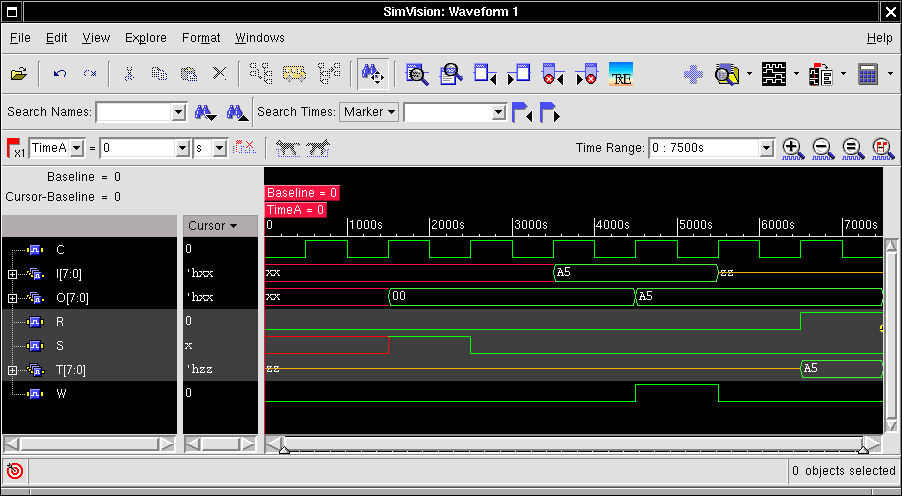The image size is (902, 496).
Task: Click the red cursor flag x1 icon
Action: pyautogui.click(x=16, y=148)
